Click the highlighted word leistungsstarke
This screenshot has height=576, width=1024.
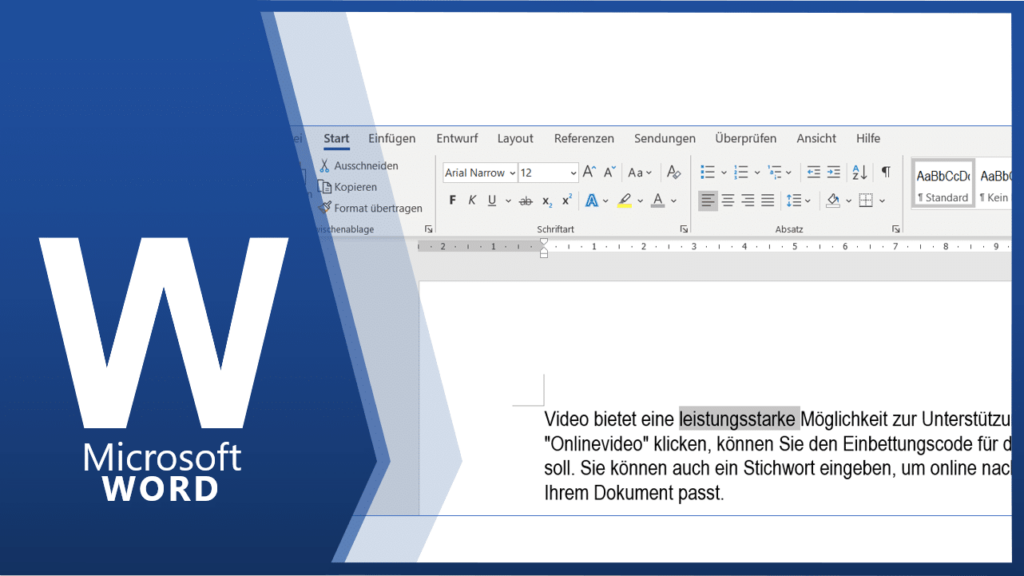point(738,419)
